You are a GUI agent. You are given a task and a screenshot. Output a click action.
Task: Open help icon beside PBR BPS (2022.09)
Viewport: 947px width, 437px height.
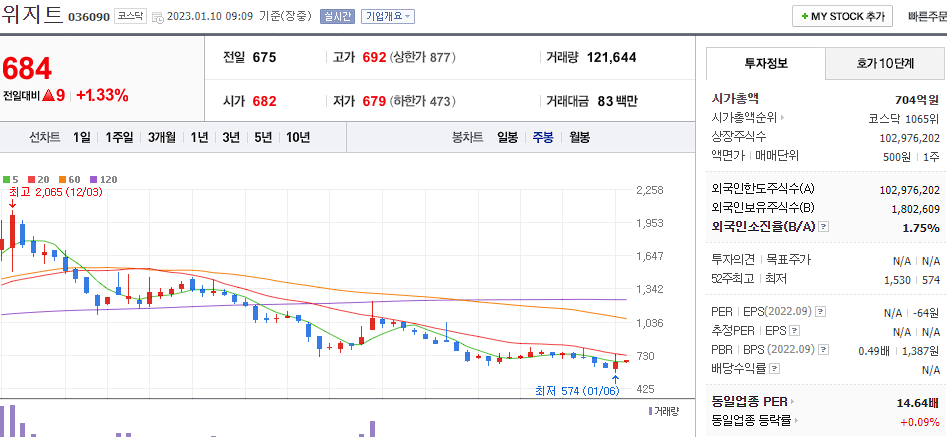click(x=823, y=349)
